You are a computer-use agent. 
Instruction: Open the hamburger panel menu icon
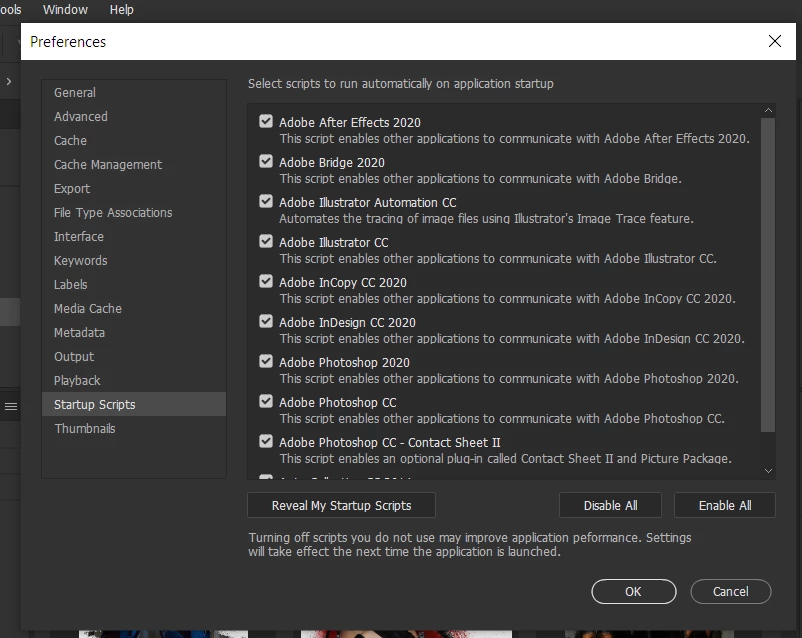click(11, 406)
